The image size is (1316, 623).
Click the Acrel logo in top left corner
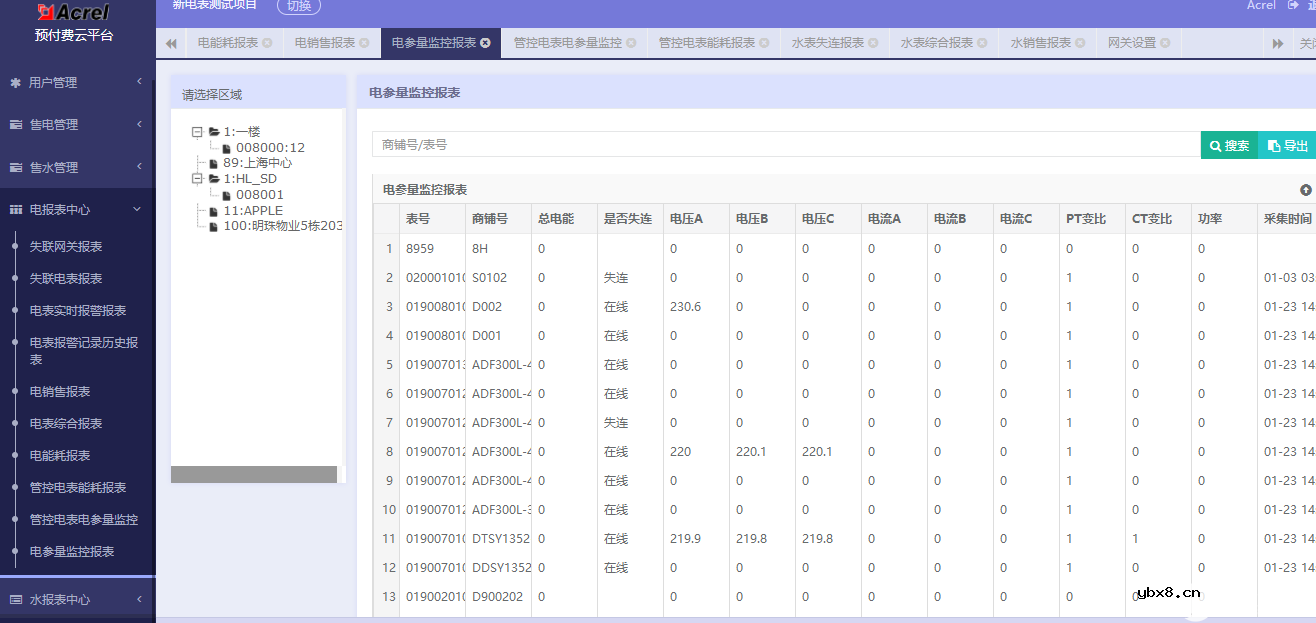[x=71, y=12]
